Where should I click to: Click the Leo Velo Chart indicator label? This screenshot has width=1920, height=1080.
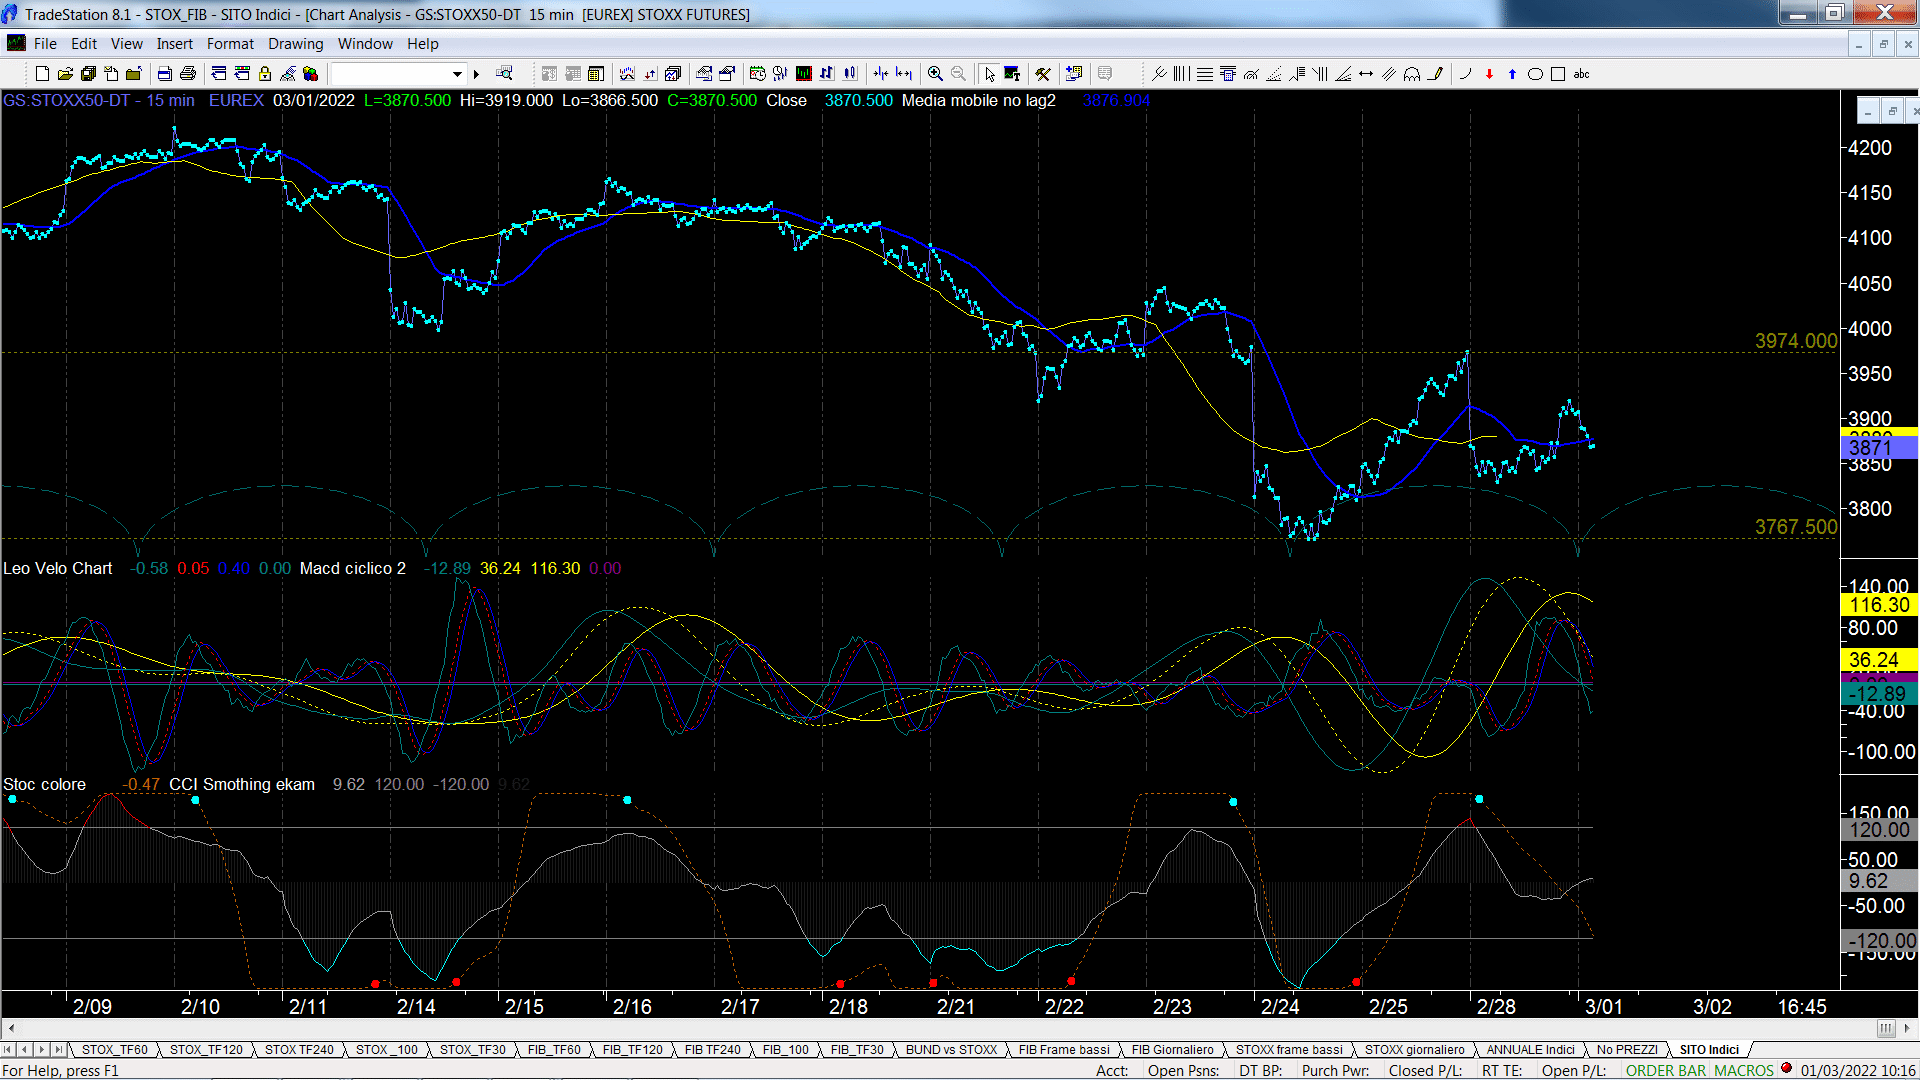(x=58, y=568)
